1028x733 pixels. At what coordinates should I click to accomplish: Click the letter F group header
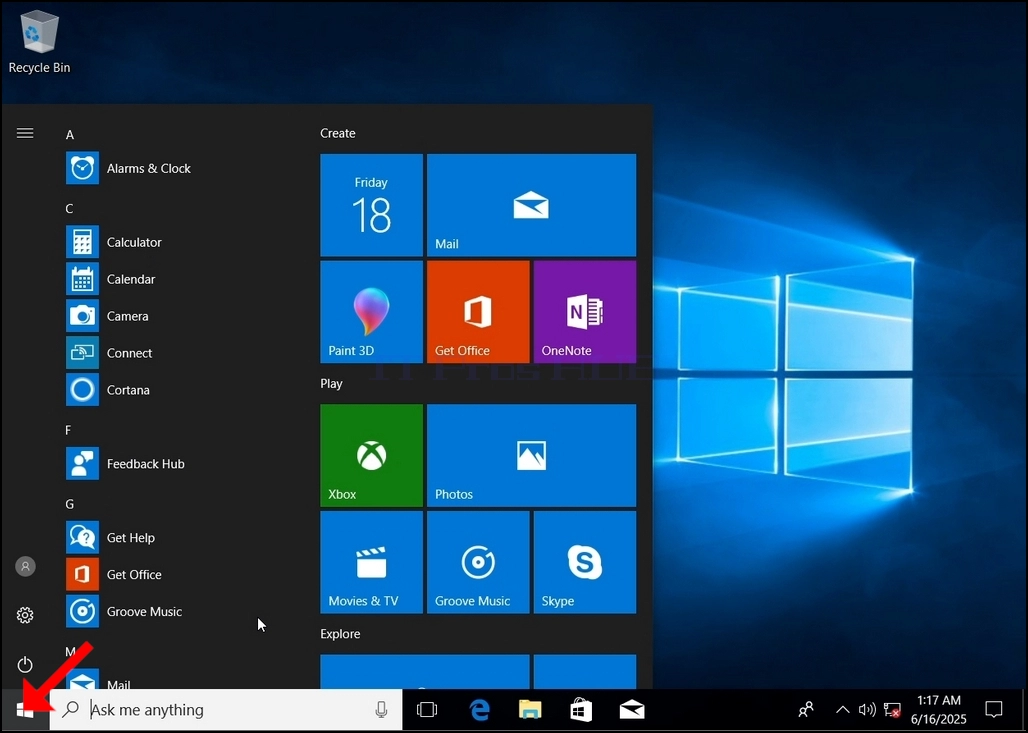[68, 431]
